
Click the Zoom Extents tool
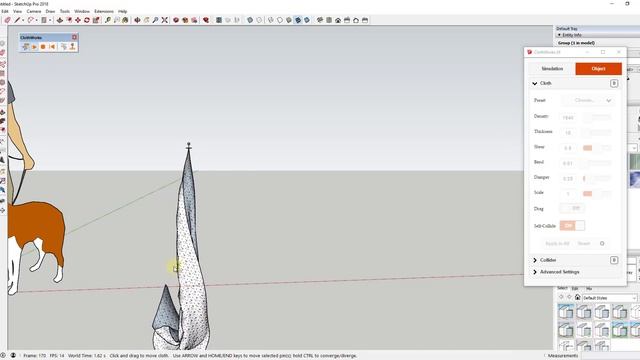[164, 20]
